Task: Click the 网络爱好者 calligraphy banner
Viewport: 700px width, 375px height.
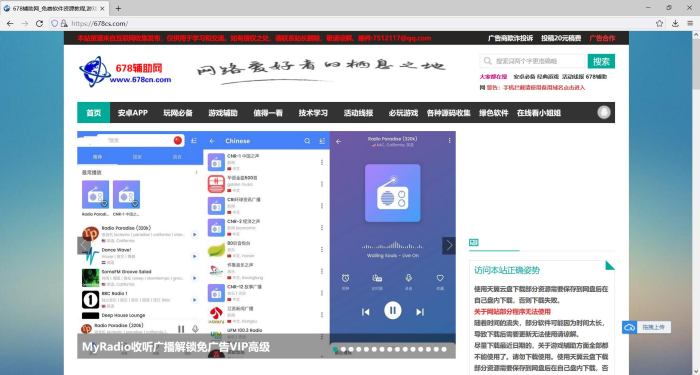Action: coord(321,71)
